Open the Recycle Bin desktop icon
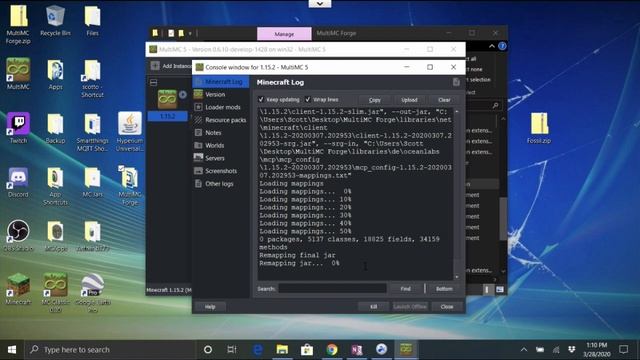The height and width of the screenshot is (360, 640). (x=55, y=20)
